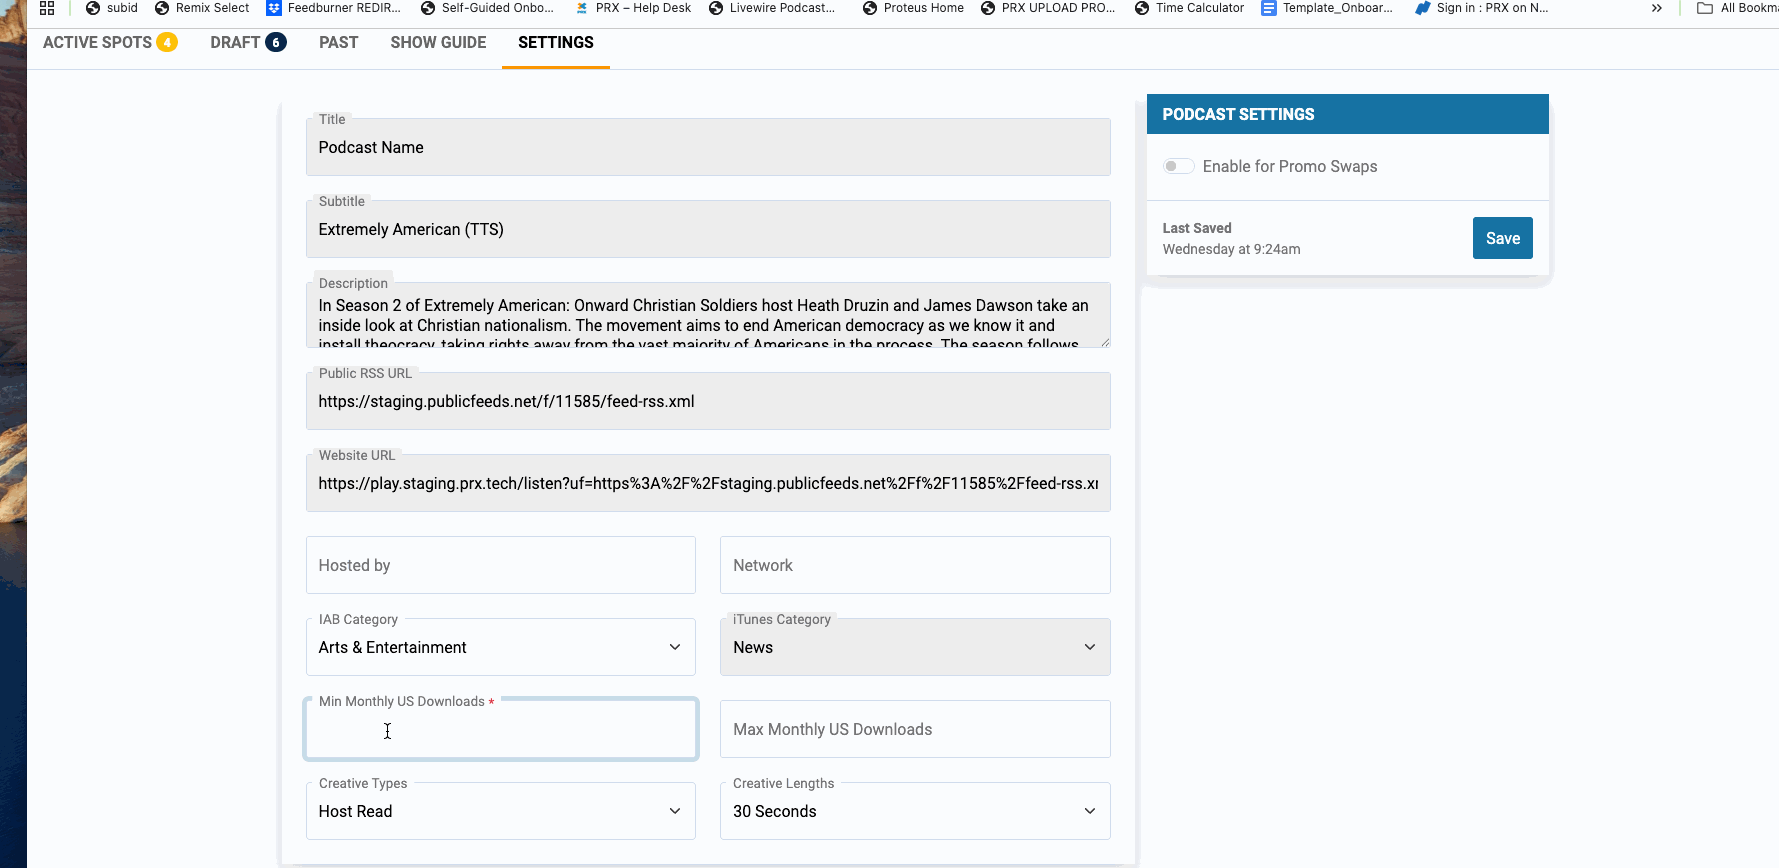Show hidden bookmarks with the overflow chevron

[x=1656, y=8]
